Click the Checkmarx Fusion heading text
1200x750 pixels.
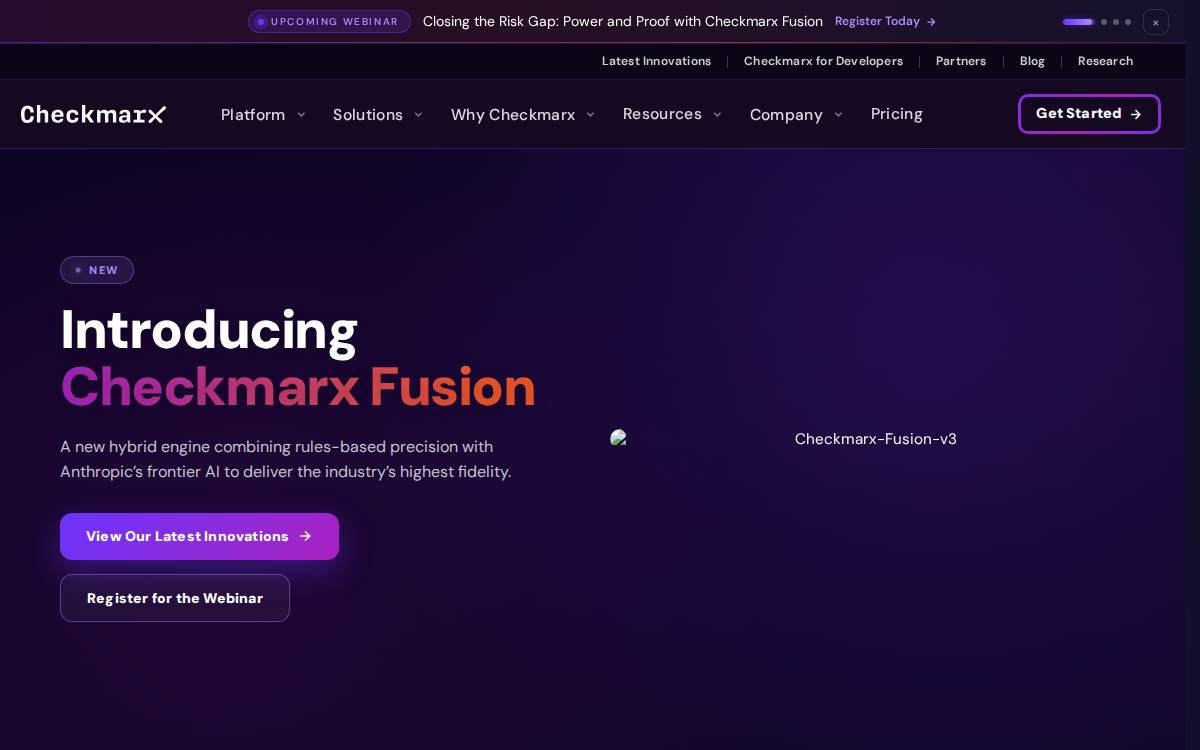pyautogui.click(x=298, y=387)
